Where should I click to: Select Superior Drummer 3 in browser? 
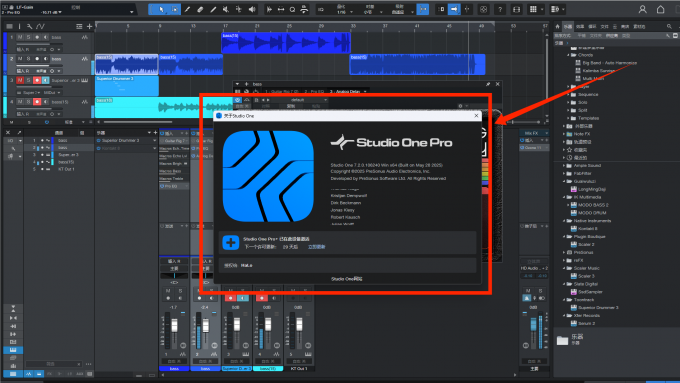[598, 308]
